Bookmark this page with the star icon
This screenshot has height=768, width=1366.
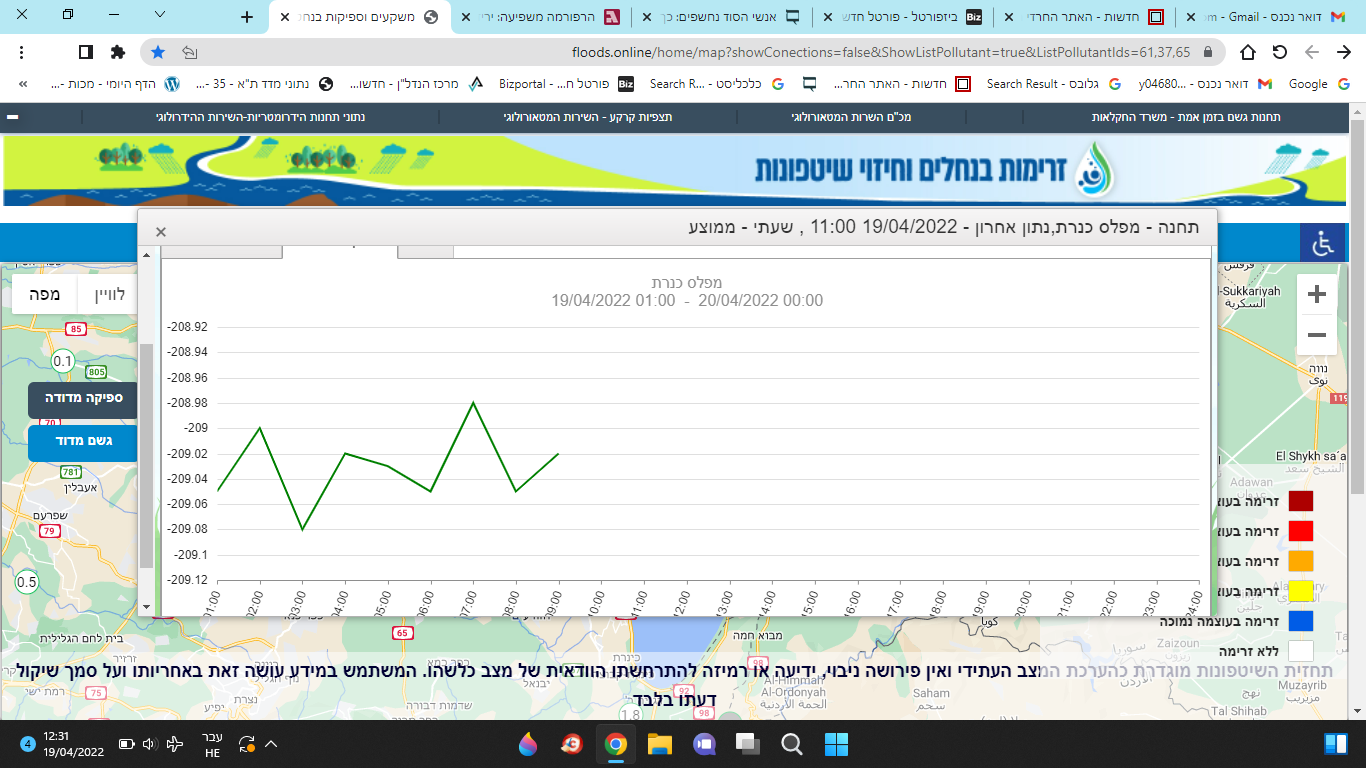tap(158, 52)
